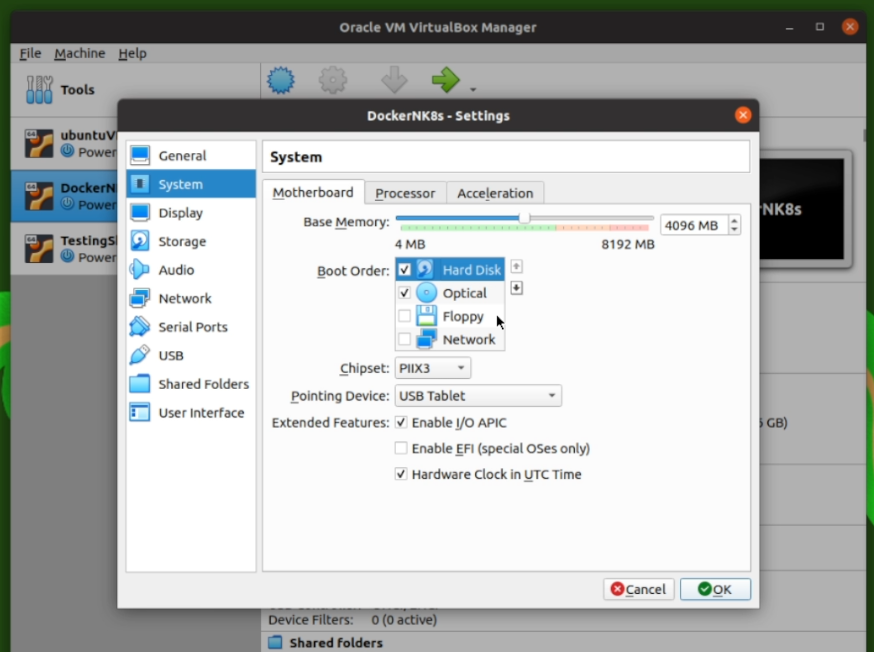Viewport: 874px width, 652px height.
Task: Enable the Floppy boot option
Action: coord(405,316)
